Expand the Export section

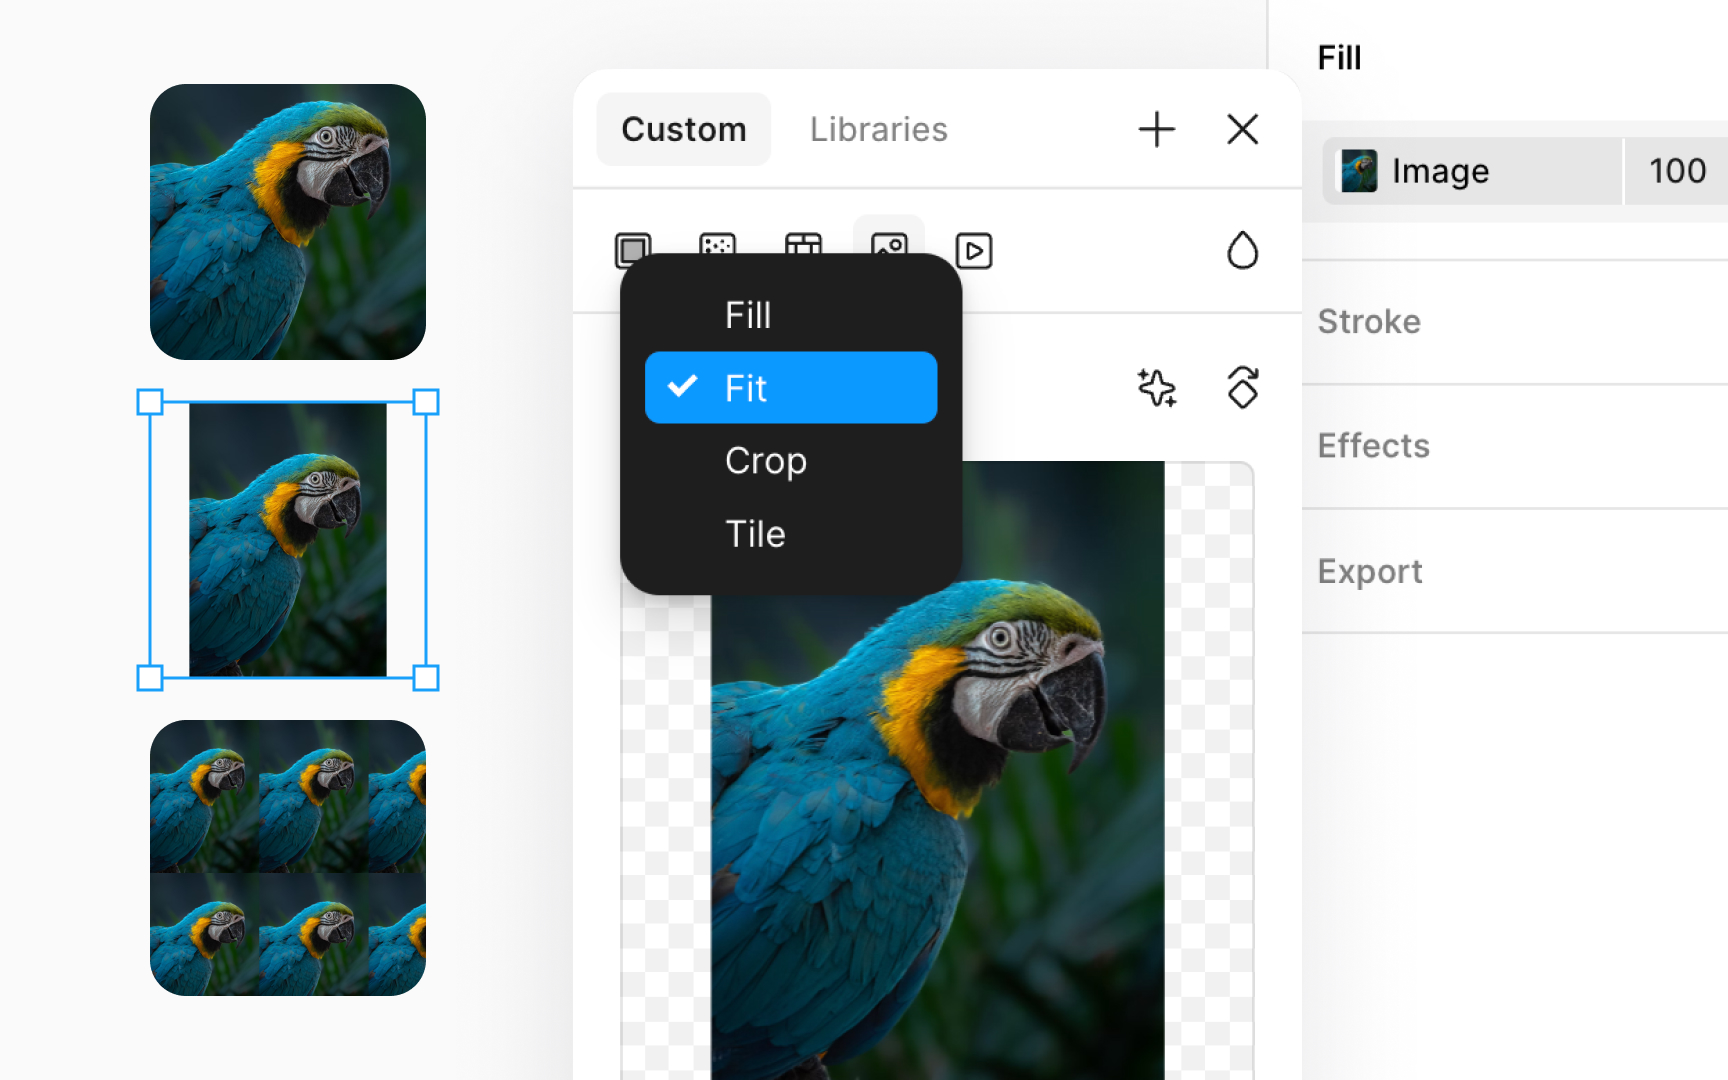1370,571
